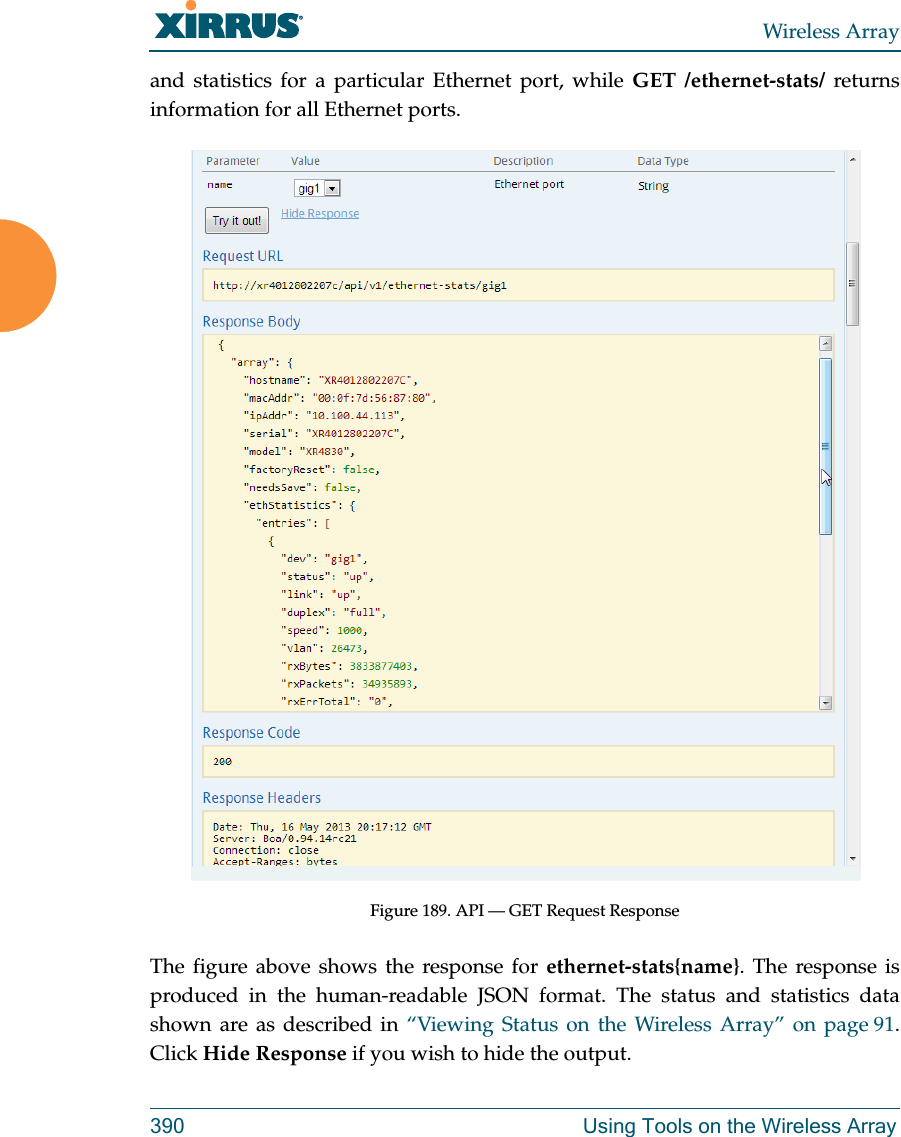
Task: Click the "factoryReset": false line
Action: 312,469
